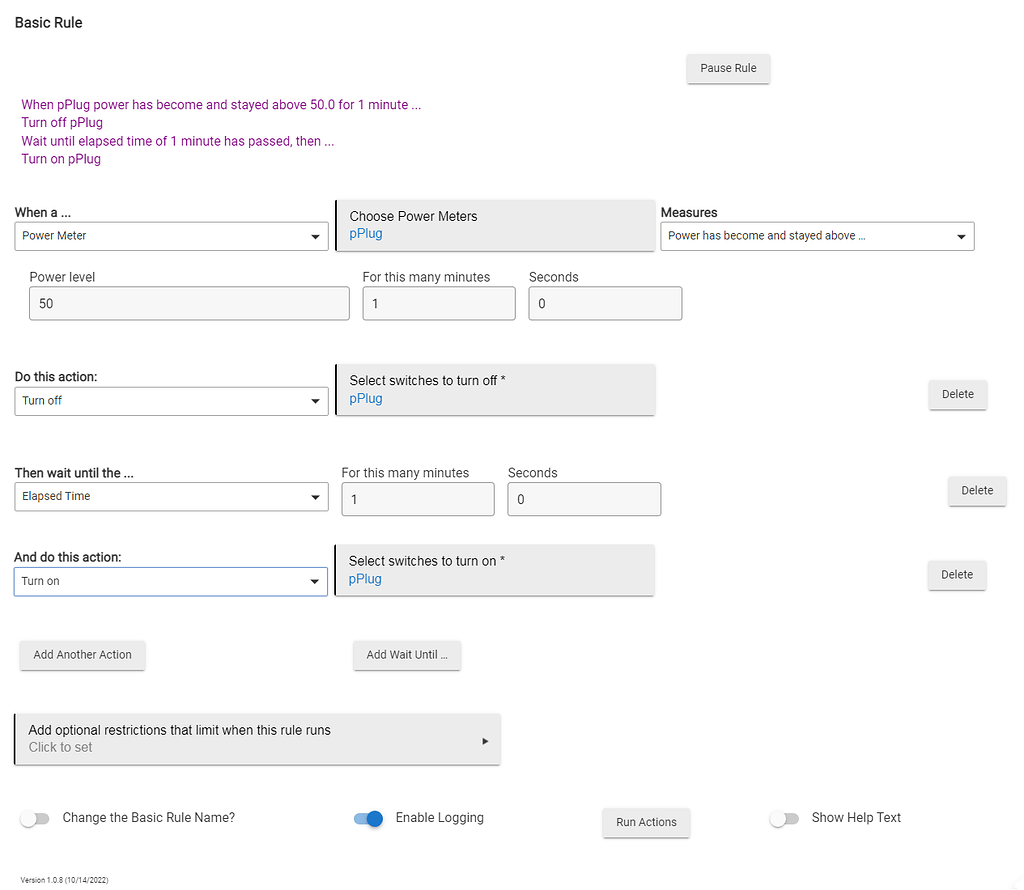Viewport: 1024px width, 890px height.
Task: Expand the optional restrictions section
Action: click(x=257, y=739)
